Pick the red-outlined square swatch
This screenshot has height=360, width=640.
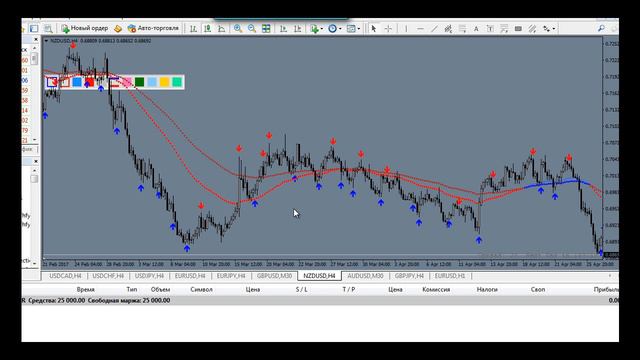[64, 82]
